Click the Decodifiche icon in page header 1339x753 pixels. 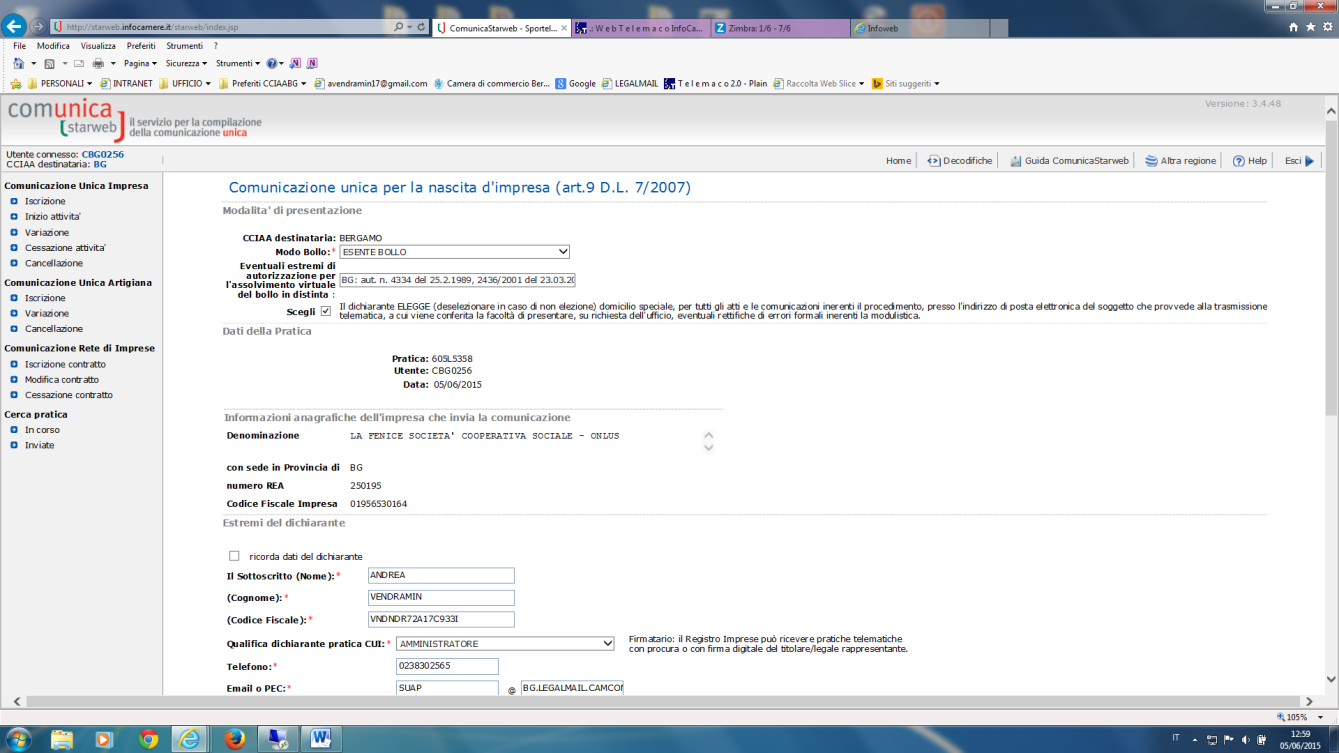(x=934, y=161)
